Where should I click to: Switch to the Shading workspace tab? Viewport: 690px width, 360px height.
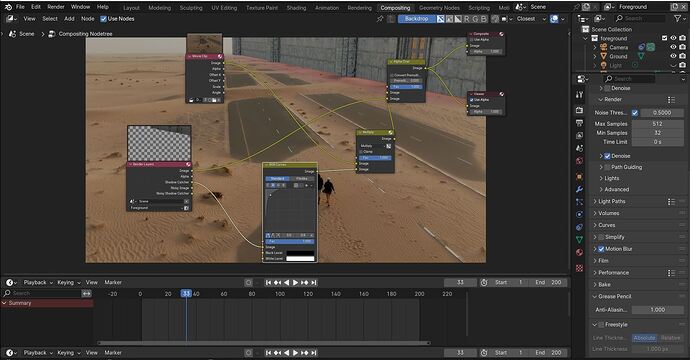(296, 8)
